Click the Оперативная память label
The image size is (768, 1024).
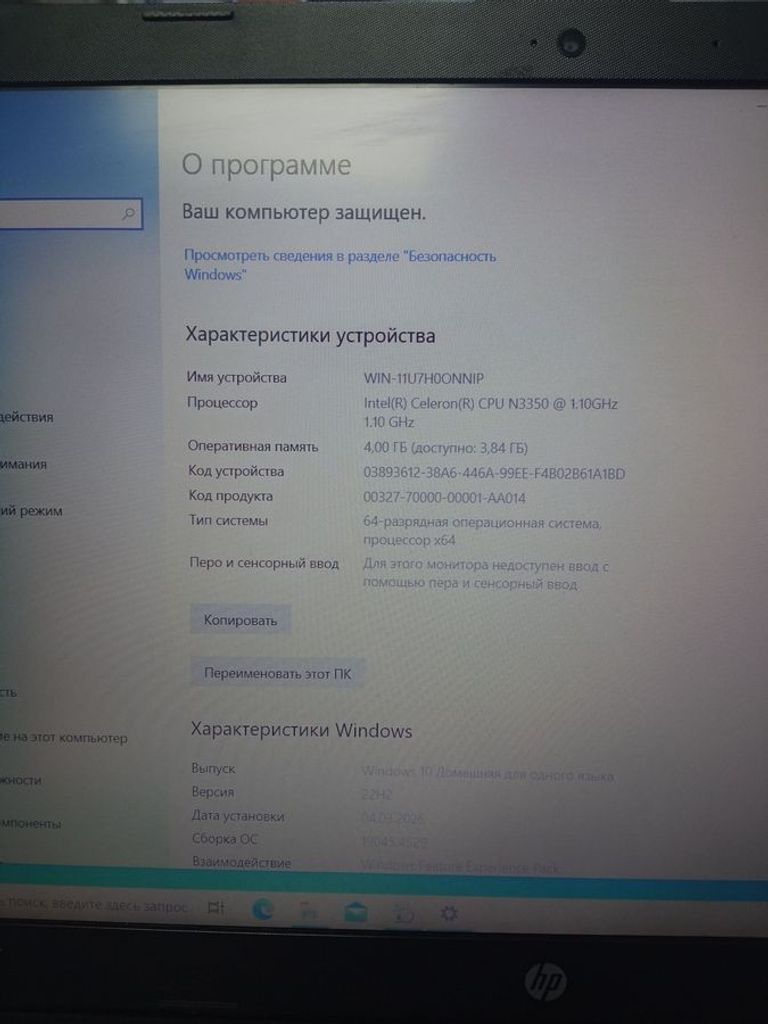pos(253,447)
